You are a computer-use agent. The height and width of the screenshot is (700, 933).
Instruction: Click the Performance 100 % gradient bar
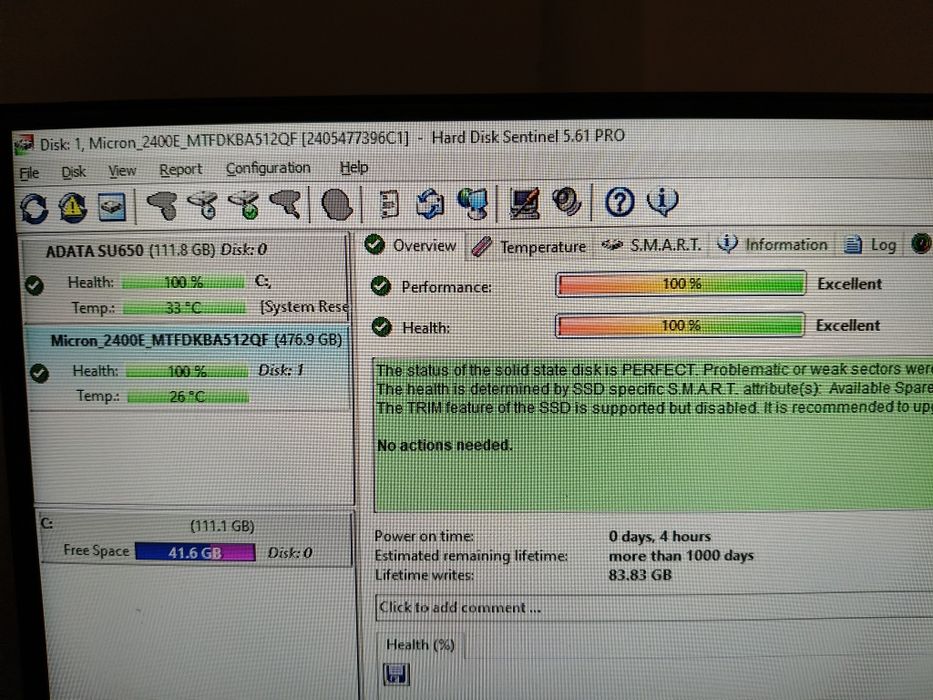tap(681, 284)
